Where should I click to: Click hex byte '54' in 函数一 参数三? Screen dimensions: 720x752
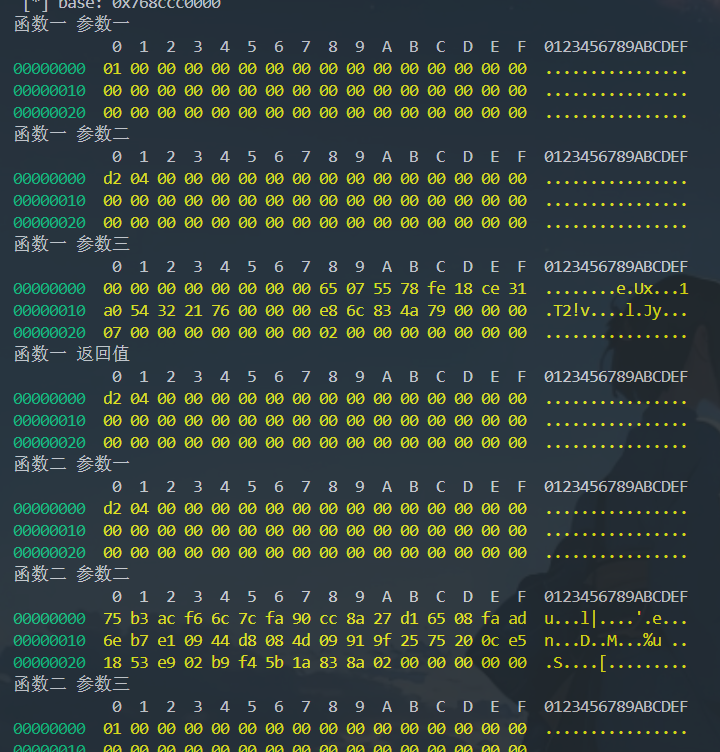click(x=140, y=311)
